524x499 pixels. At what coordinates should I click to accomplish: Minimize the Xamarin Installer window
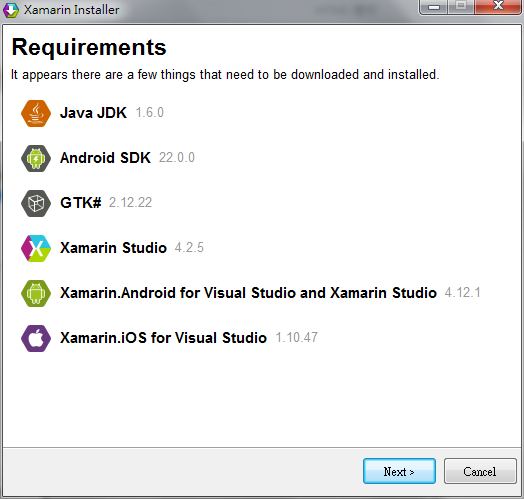click(434, 7)
